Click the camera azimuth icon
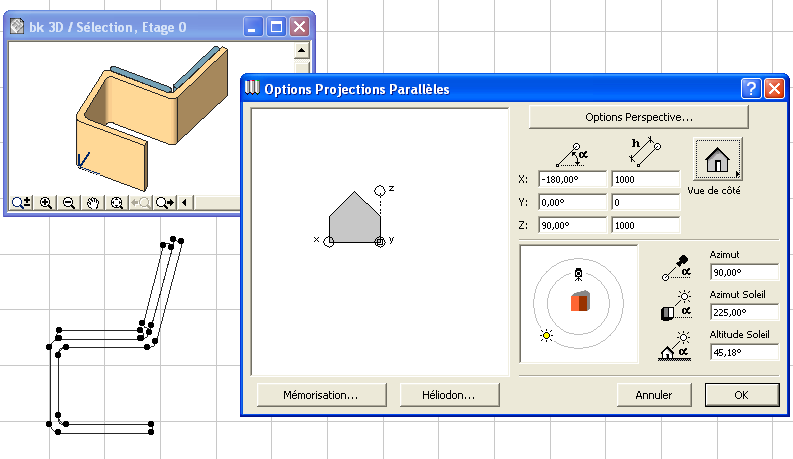This screenshot has height=459, width=793. (676, 268)
